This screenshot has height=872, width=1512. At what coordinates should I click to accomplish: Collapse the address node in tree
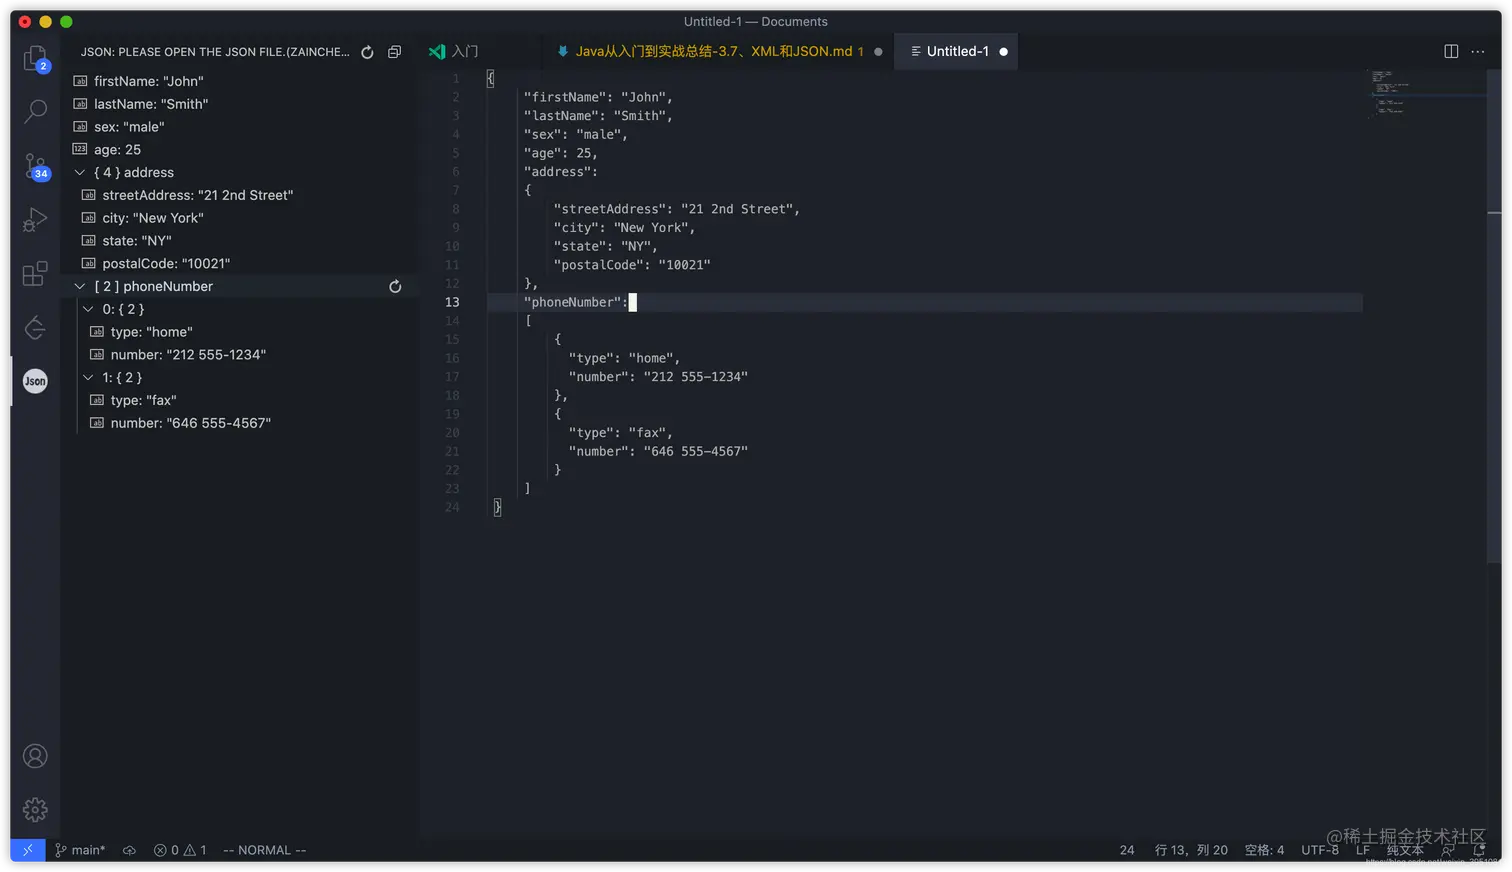tap(80, 173)
